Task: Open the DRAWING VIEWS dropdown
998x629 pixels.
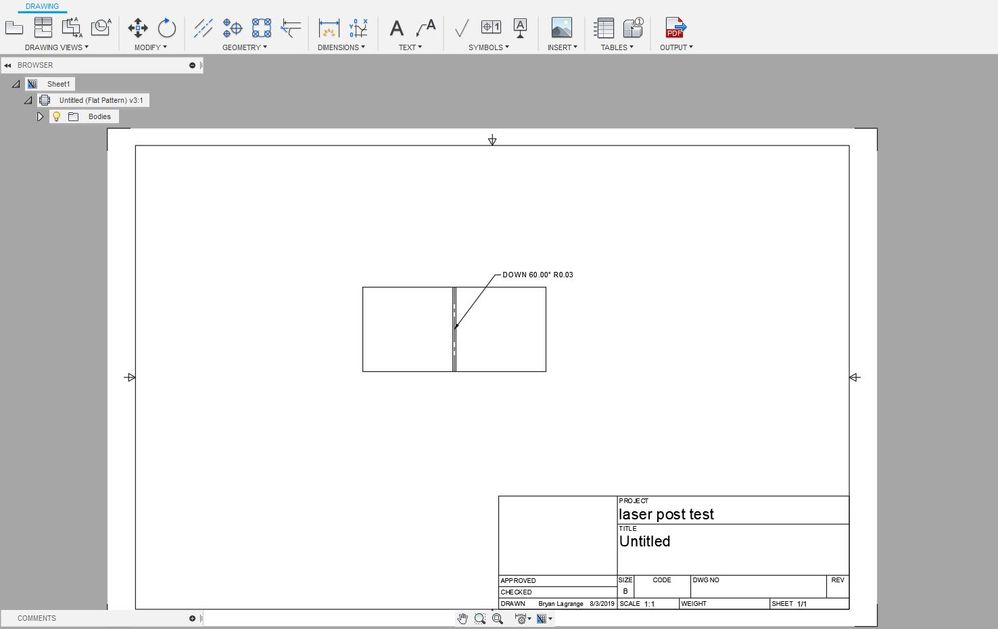Action: tap(57, 47)
